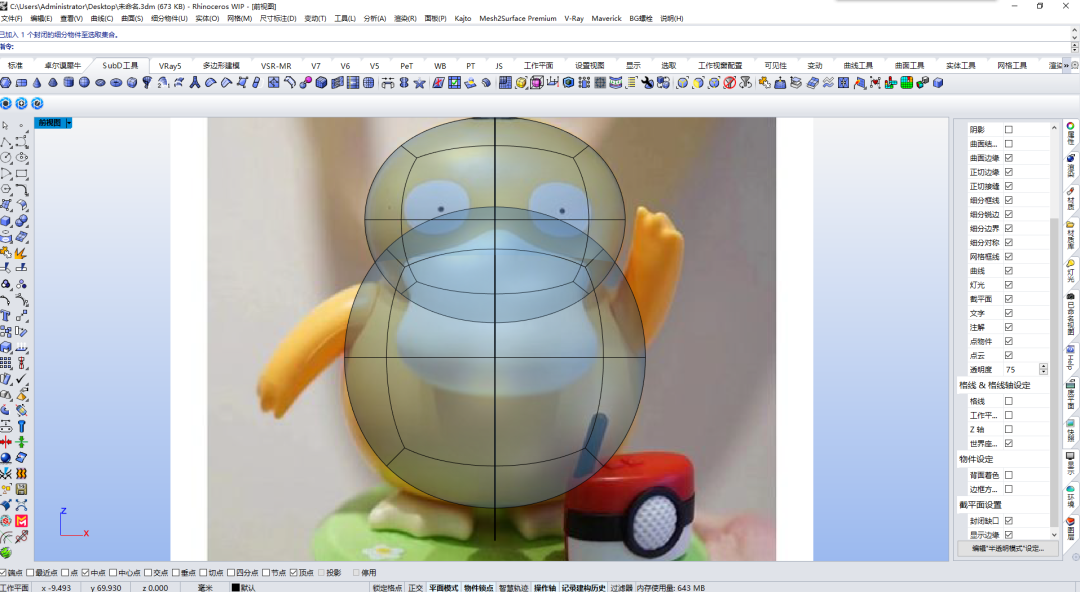Viewport: 1080px width, 592px height.
Task: Click the multicolored grid icon in toolbar
Action: (907, 83)
